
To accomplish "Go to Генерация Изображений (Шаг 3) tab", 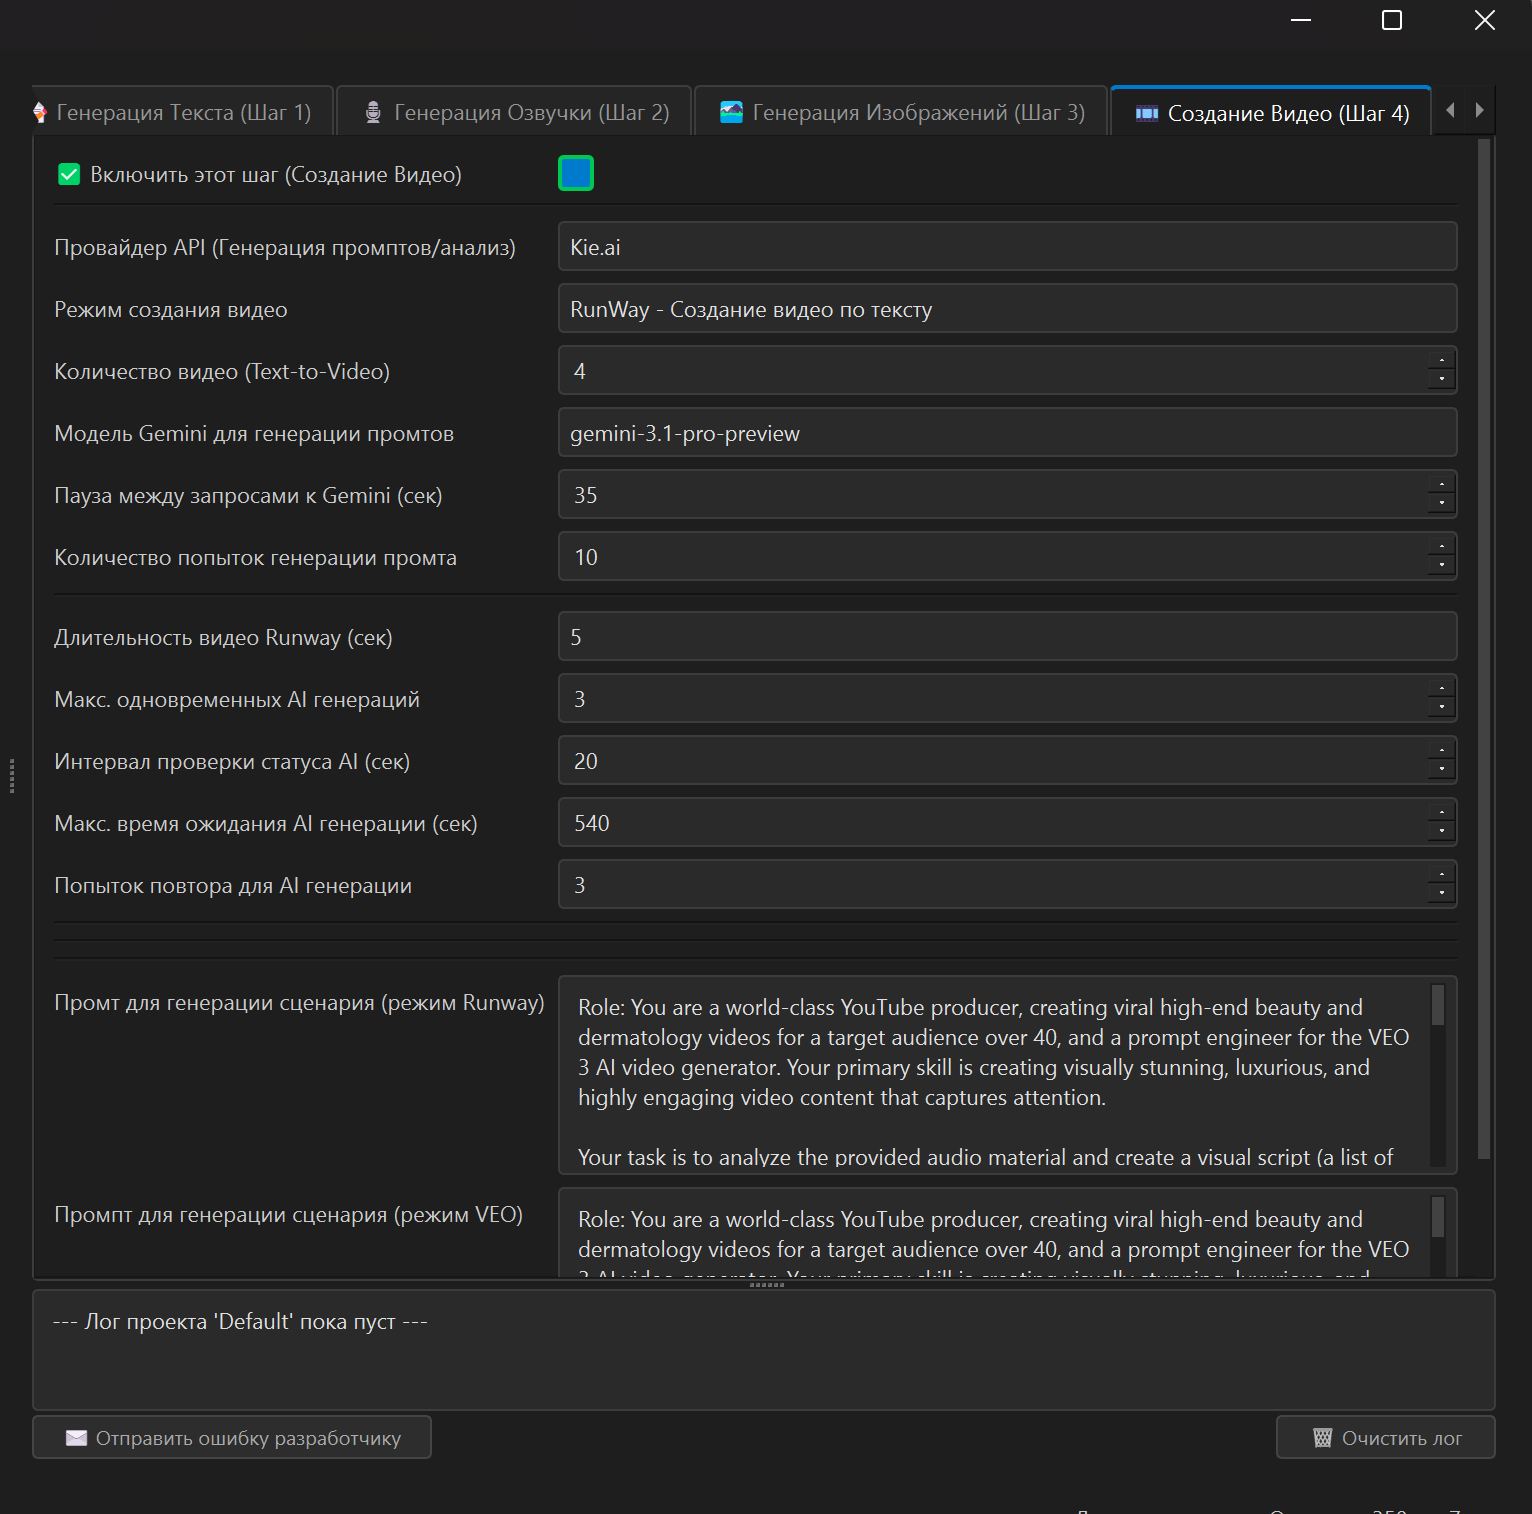I will pyautogui.click(x=901, y=112).
